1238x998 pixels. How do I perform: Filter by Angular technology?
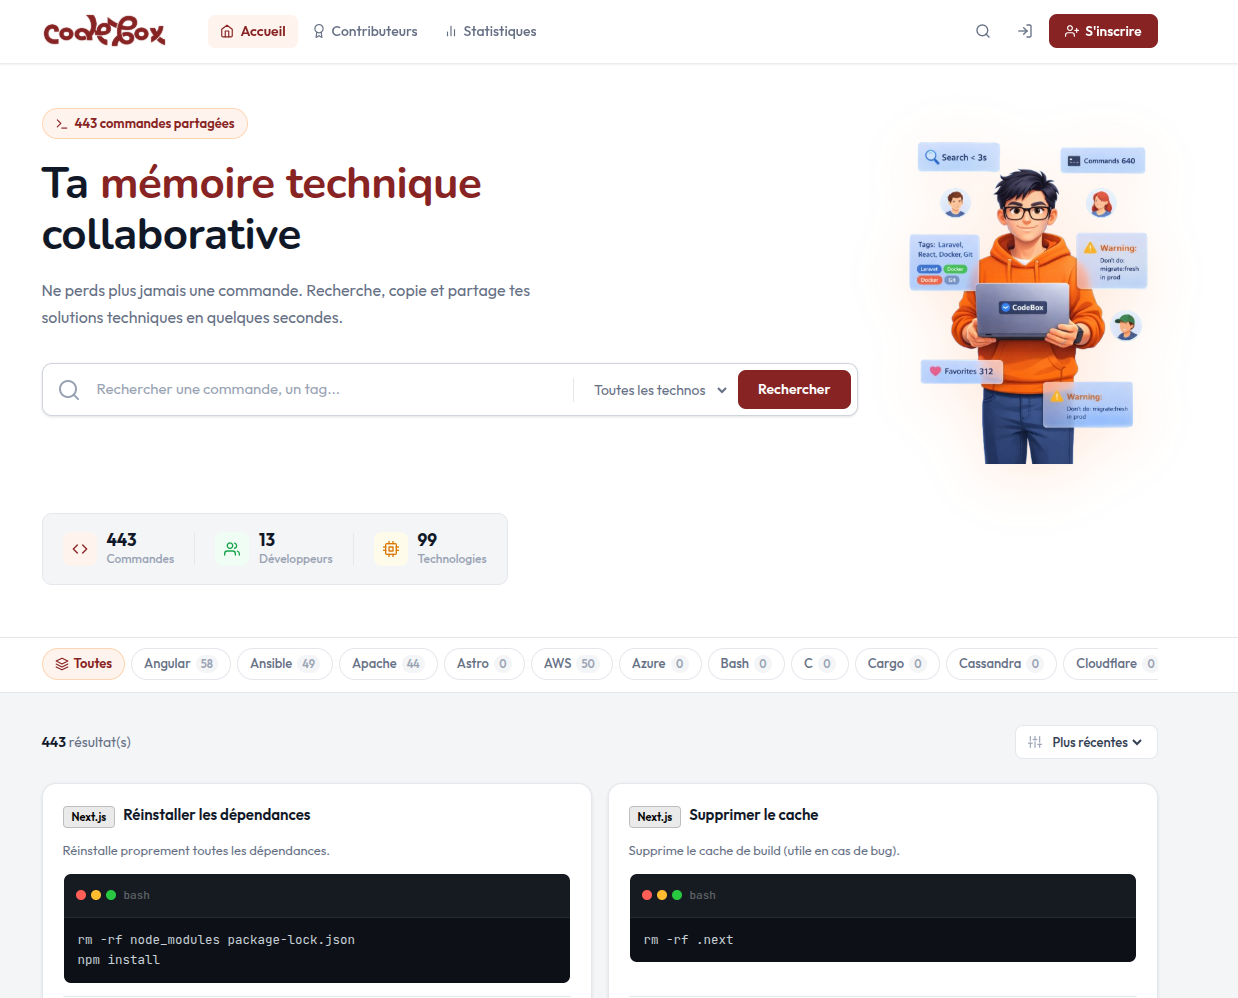180,664
